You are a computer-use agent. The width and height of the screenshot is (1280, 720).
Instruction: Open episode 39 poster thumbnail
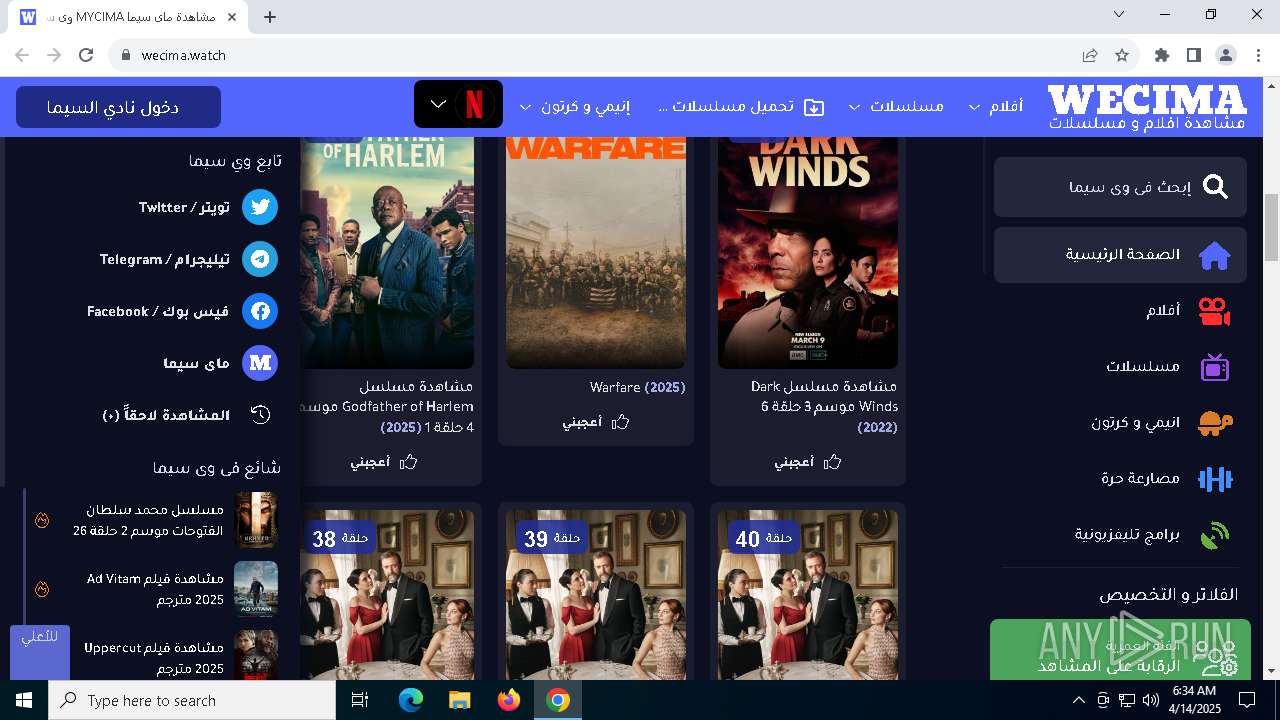click(596, 595)
